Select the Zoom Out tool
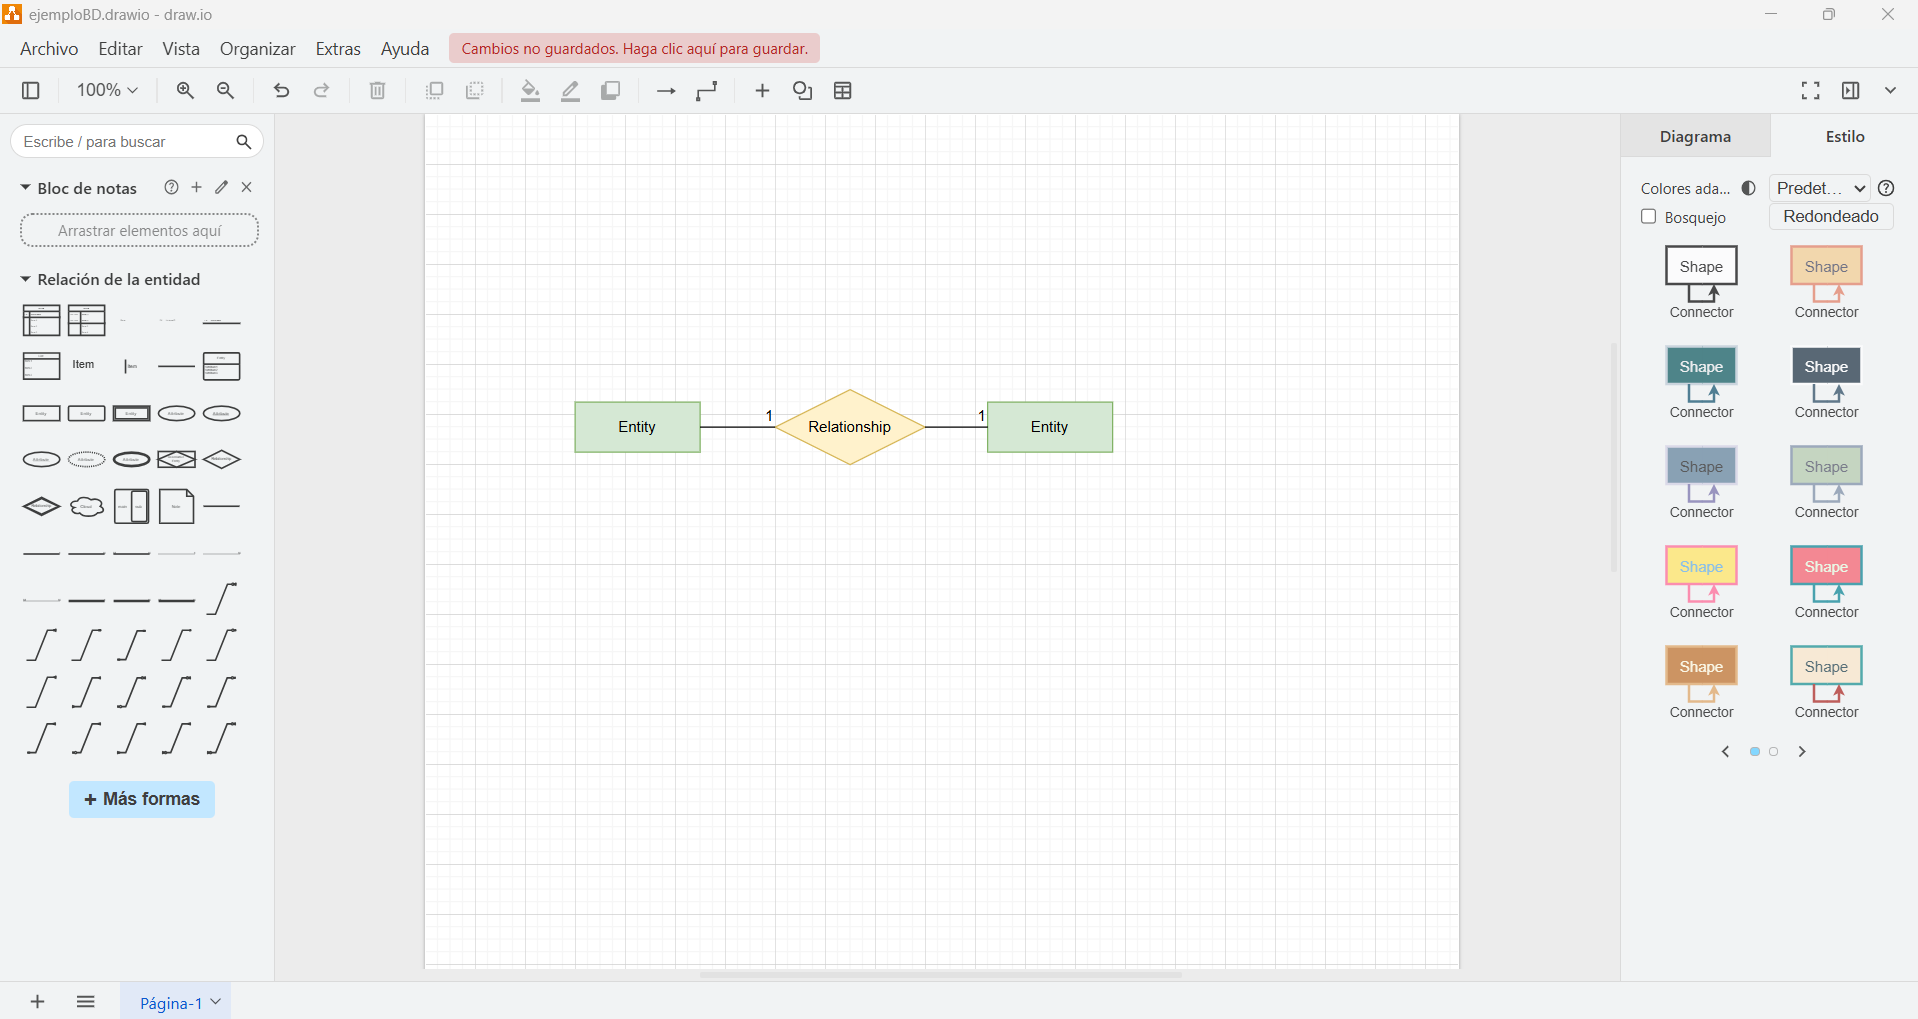 pos(225,90)
